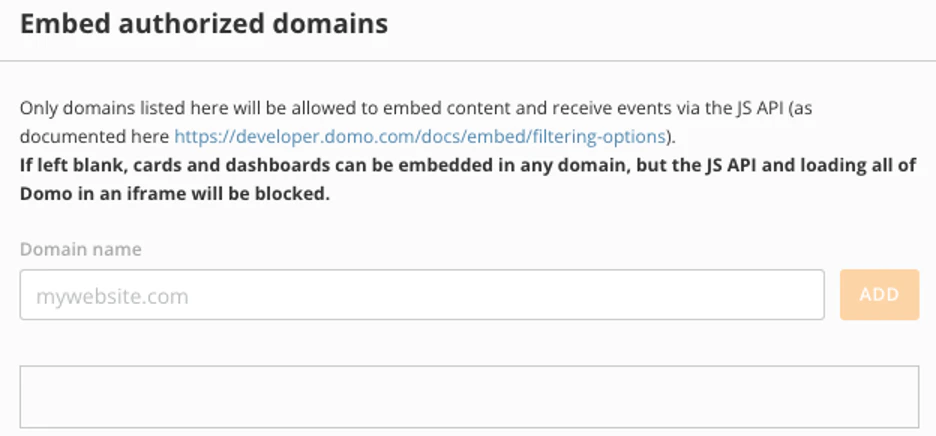The image size is (936, 436).
Task: Click the mywebsite.com placeholder text
Action: tap(112, 296)
